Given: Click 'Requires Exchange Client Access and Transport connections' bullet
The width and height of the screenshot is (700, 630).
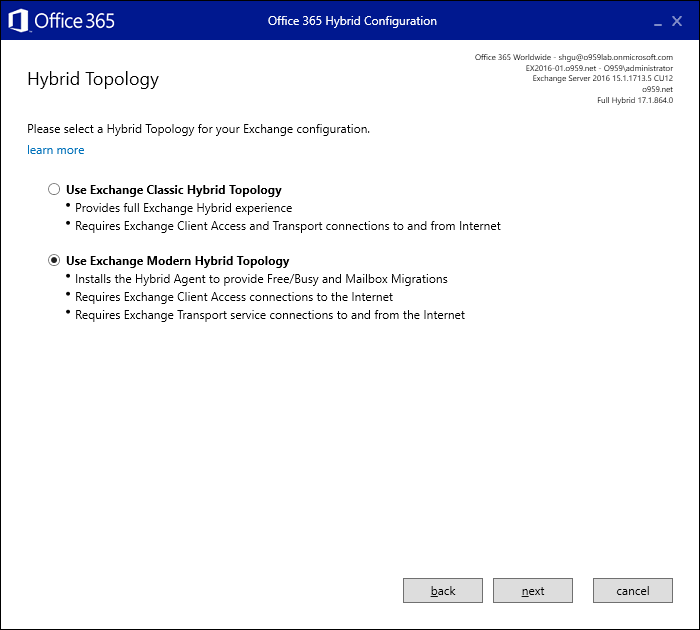Looking at the screenshot, I should coord(288,226).
